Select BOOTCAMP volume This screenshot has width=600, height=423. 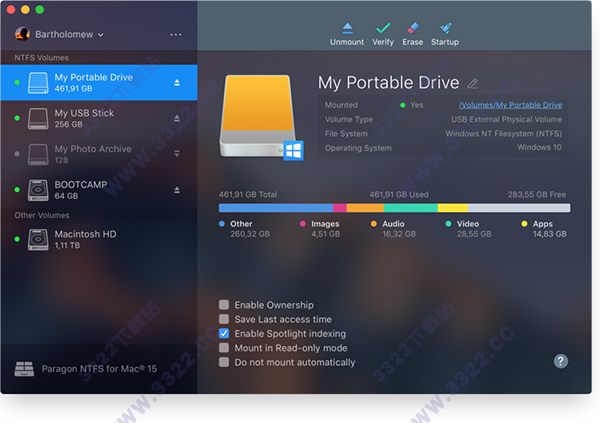click(x=99, y=190)
